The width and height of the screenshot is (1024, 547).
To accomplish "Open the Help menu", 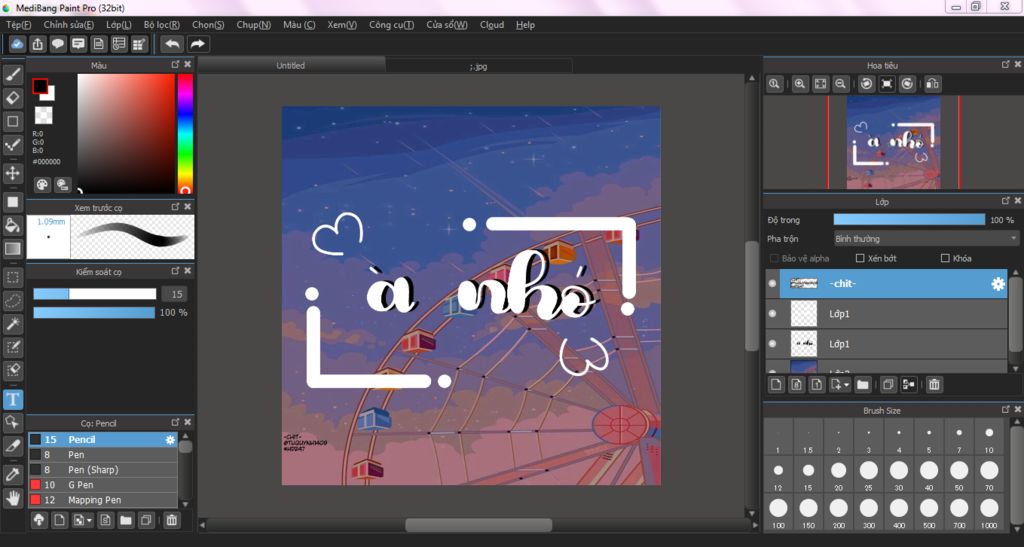I will (x=525, y=25).
